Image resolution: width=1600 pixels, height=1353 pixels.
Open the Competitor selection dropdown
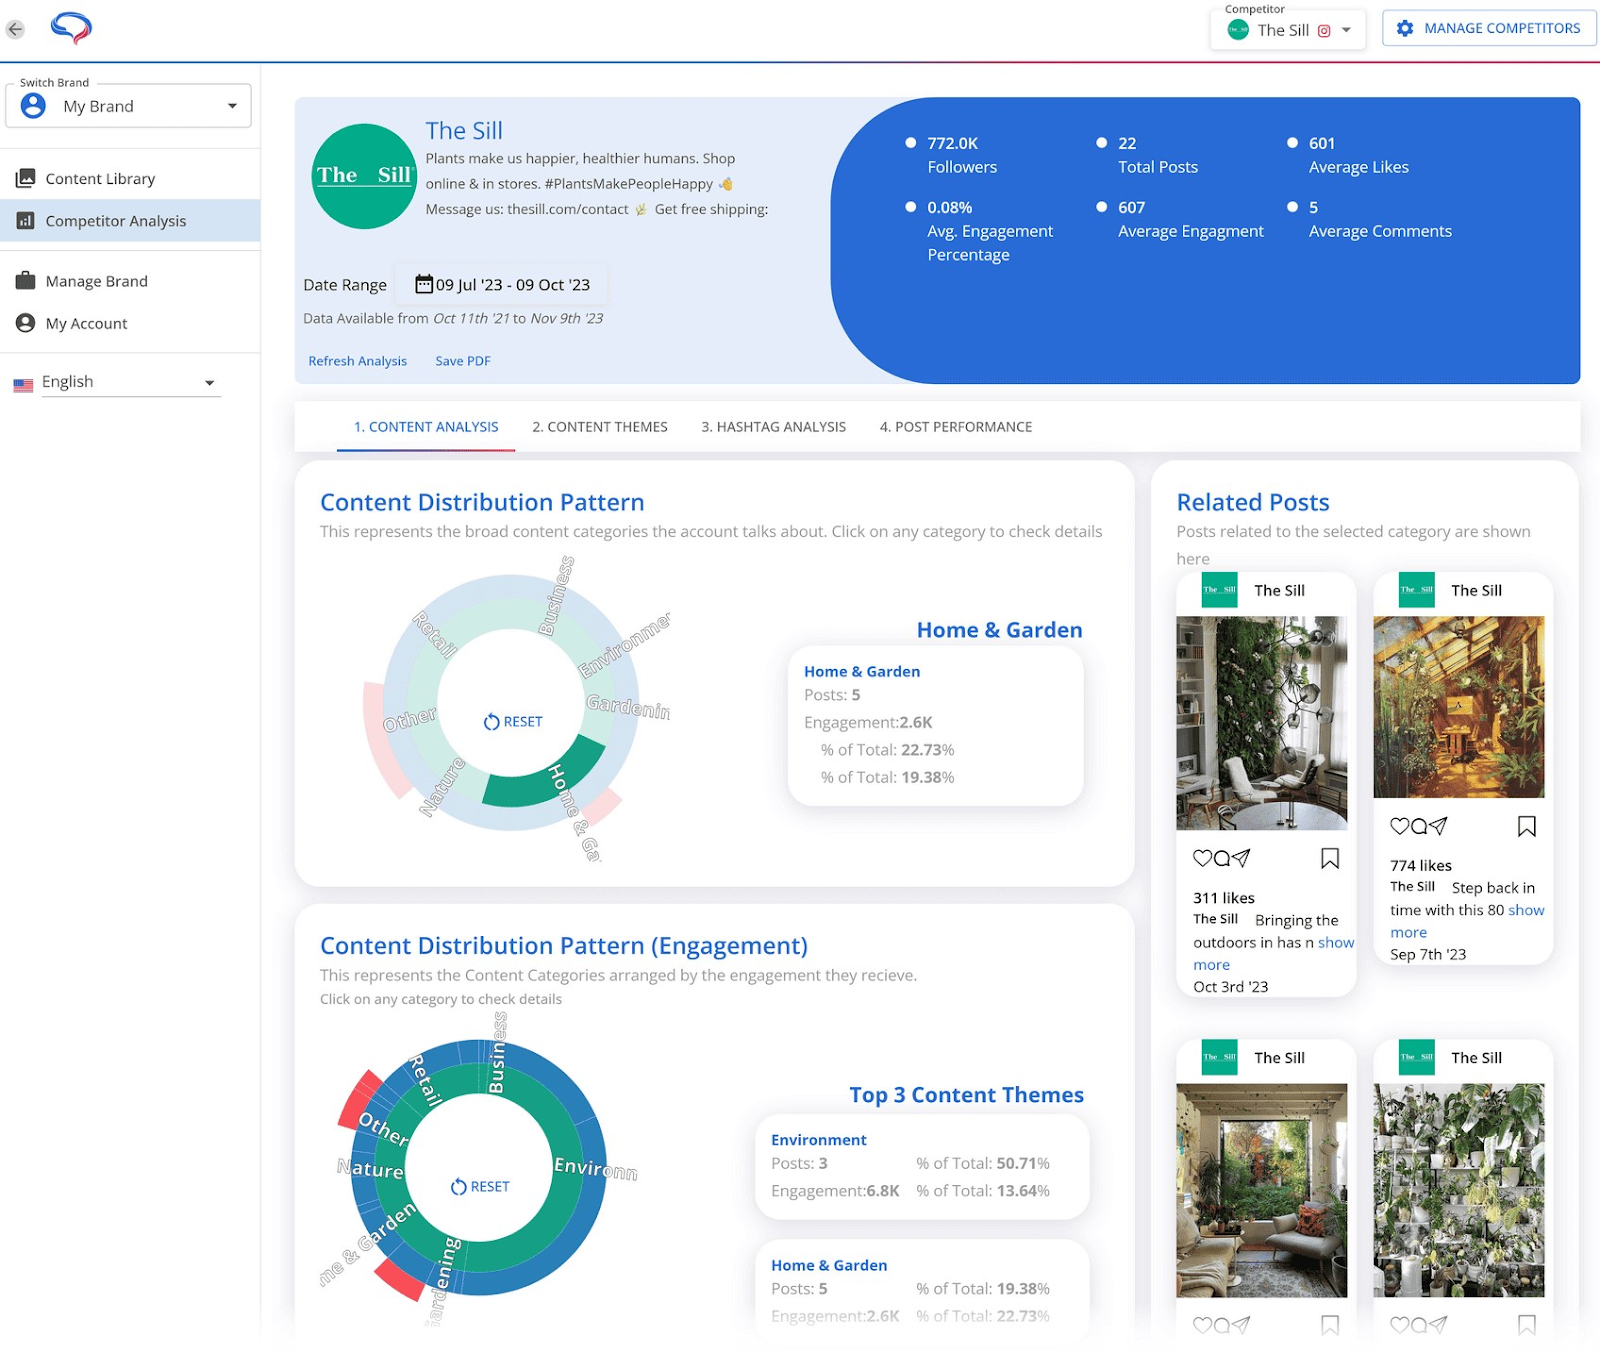1345,30
